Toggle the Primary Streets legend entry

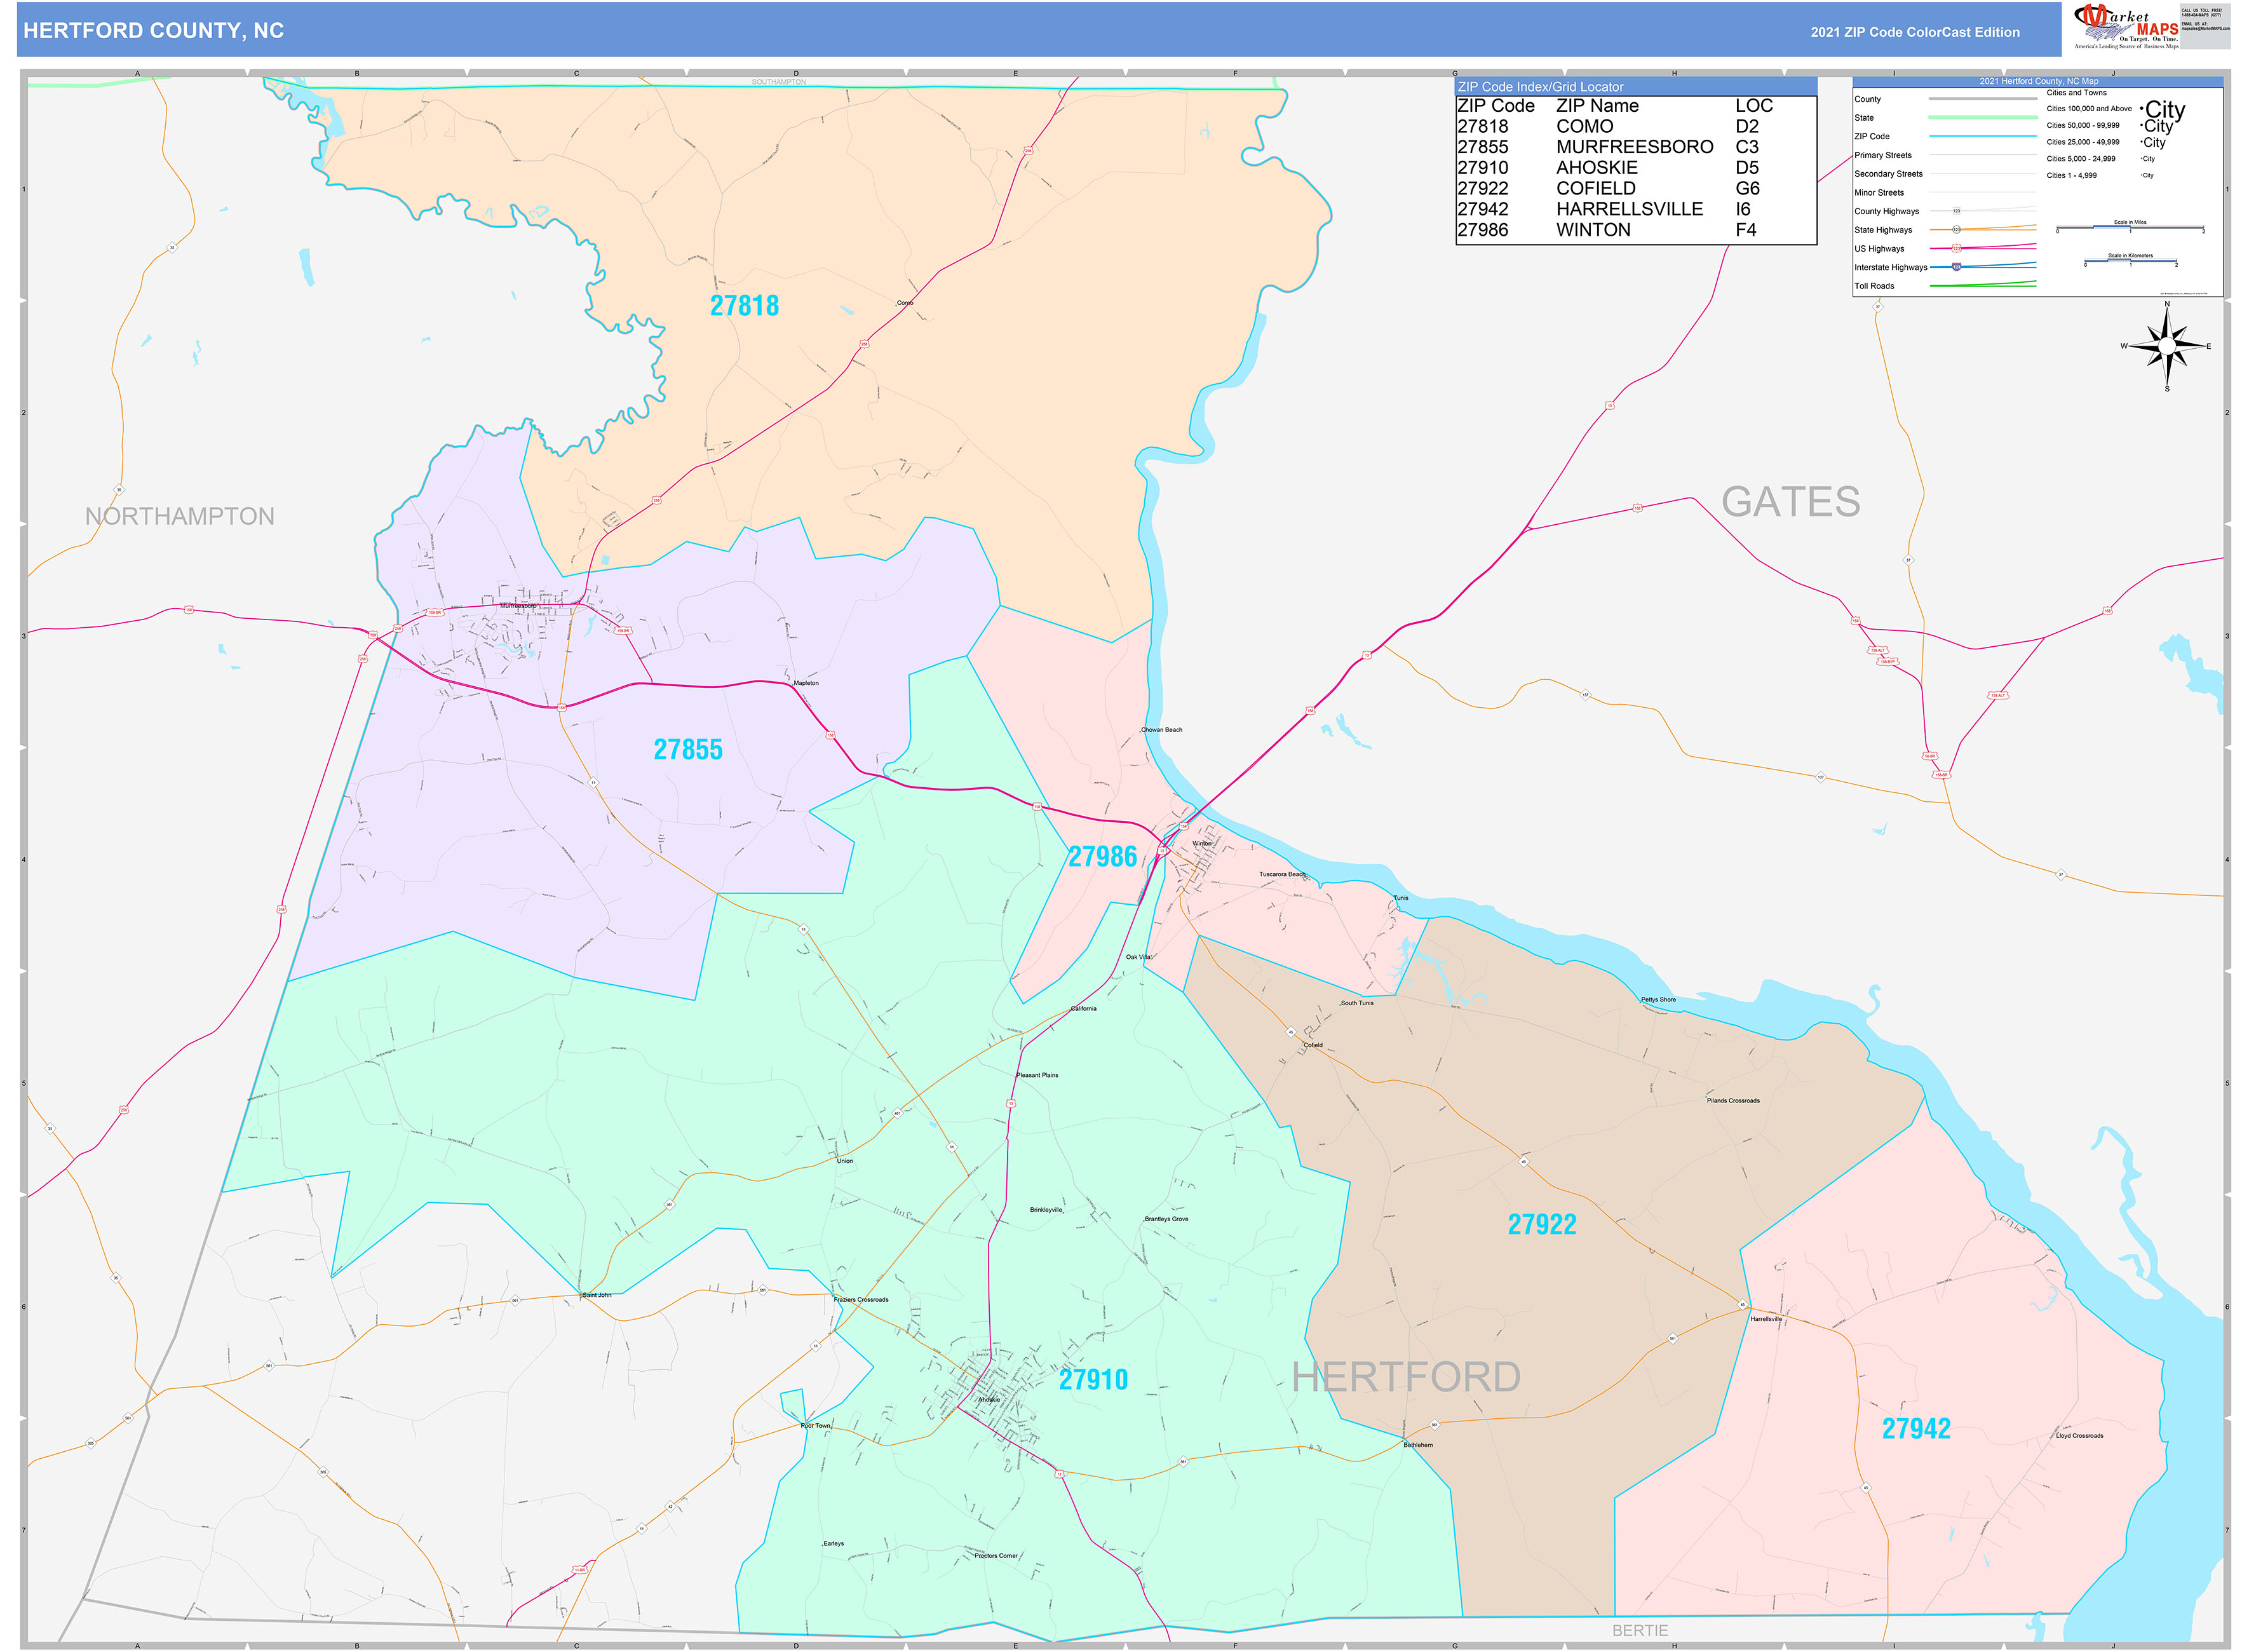tap(1884, 155)
